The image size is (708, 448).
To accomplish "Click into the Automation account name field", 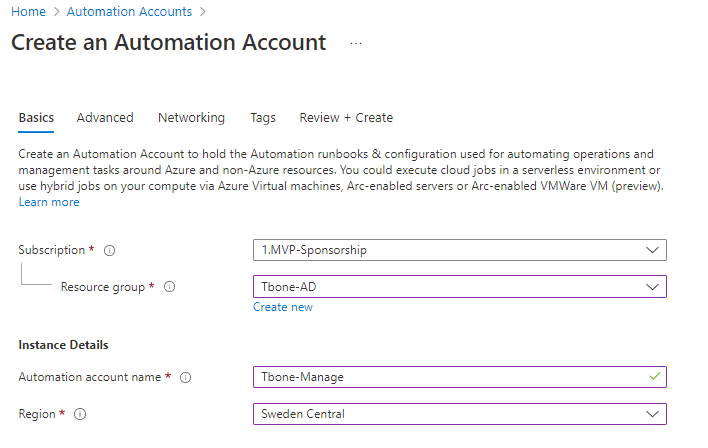I will tap(450, 377).
